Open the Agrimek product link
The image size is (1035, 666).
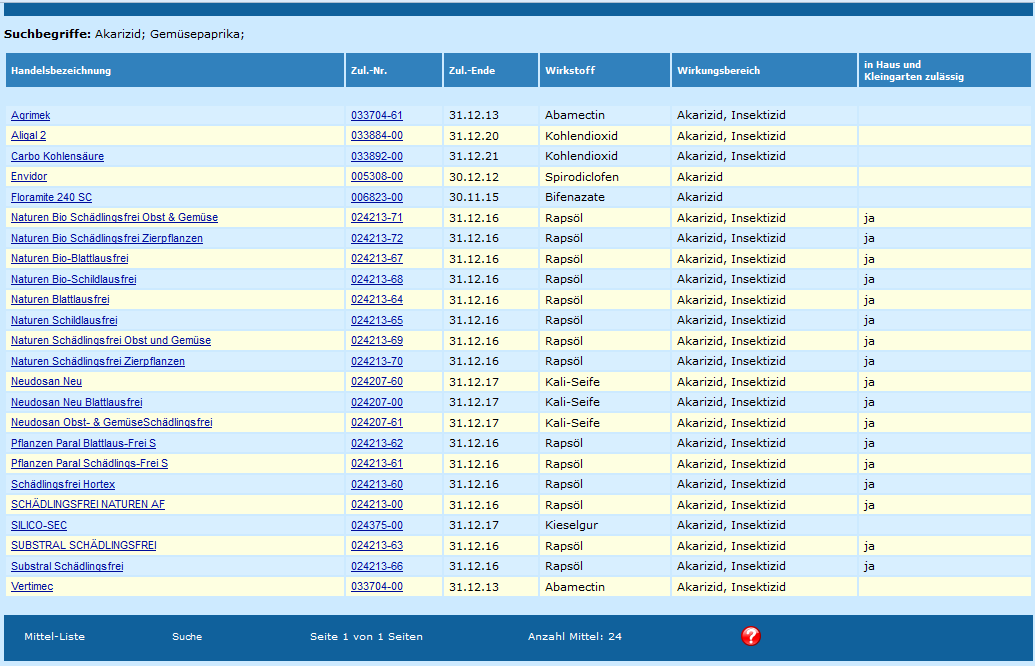click(30, 115)
